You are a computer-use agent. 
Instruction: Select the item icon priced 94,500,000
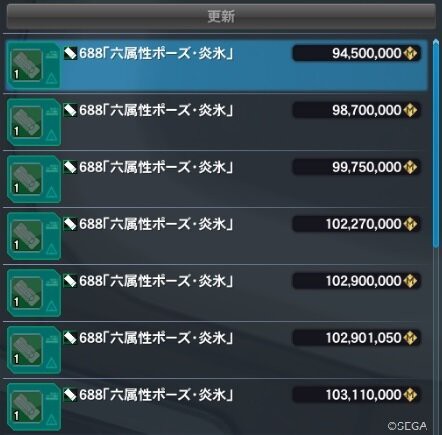click(x=27, y=65)
